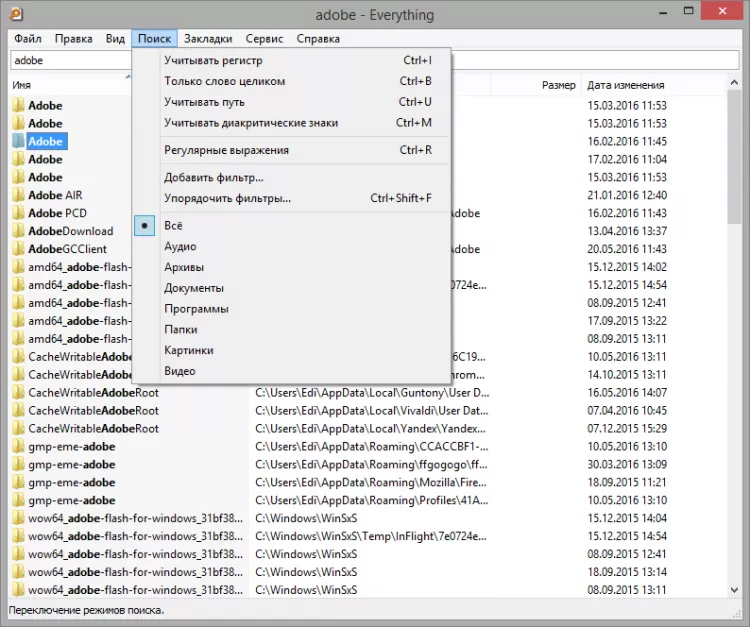This screenshot has height=627, width=750.
Task: Toggle Учитывать регистр option
Action: [292, 60]
